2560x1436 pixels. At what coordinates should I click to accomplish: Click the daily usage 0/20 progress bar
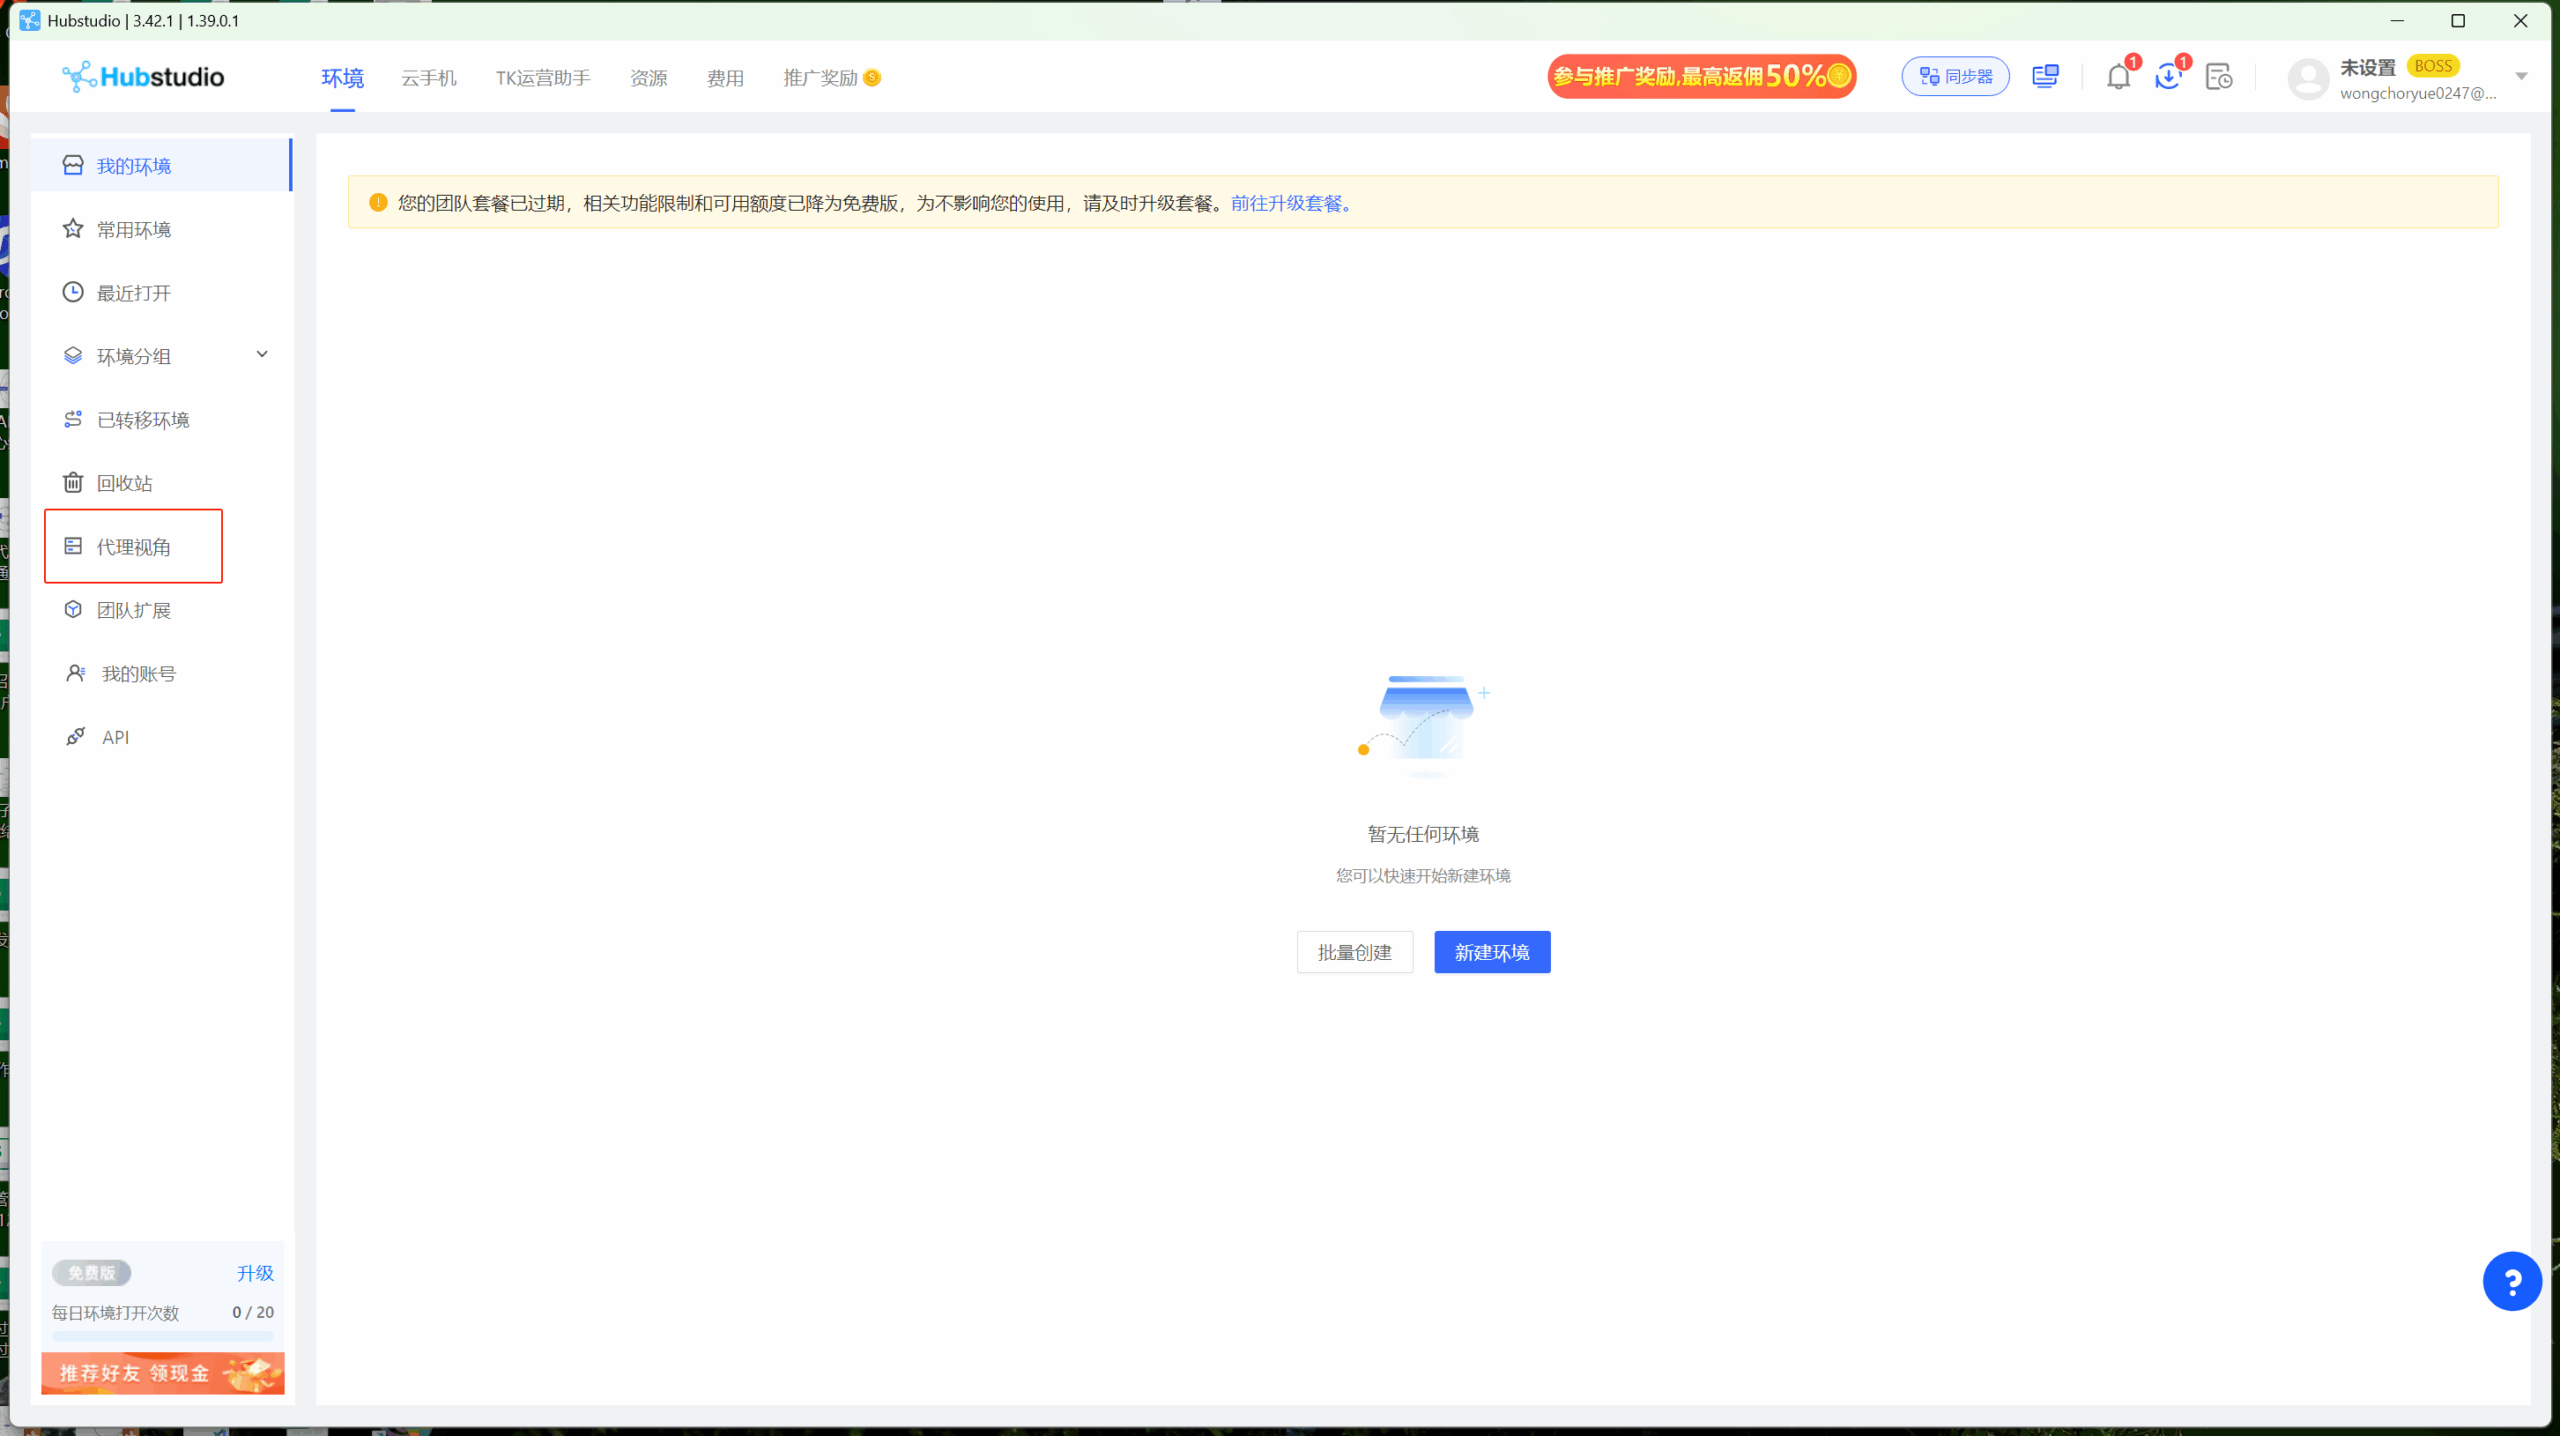coord(163,1337)
